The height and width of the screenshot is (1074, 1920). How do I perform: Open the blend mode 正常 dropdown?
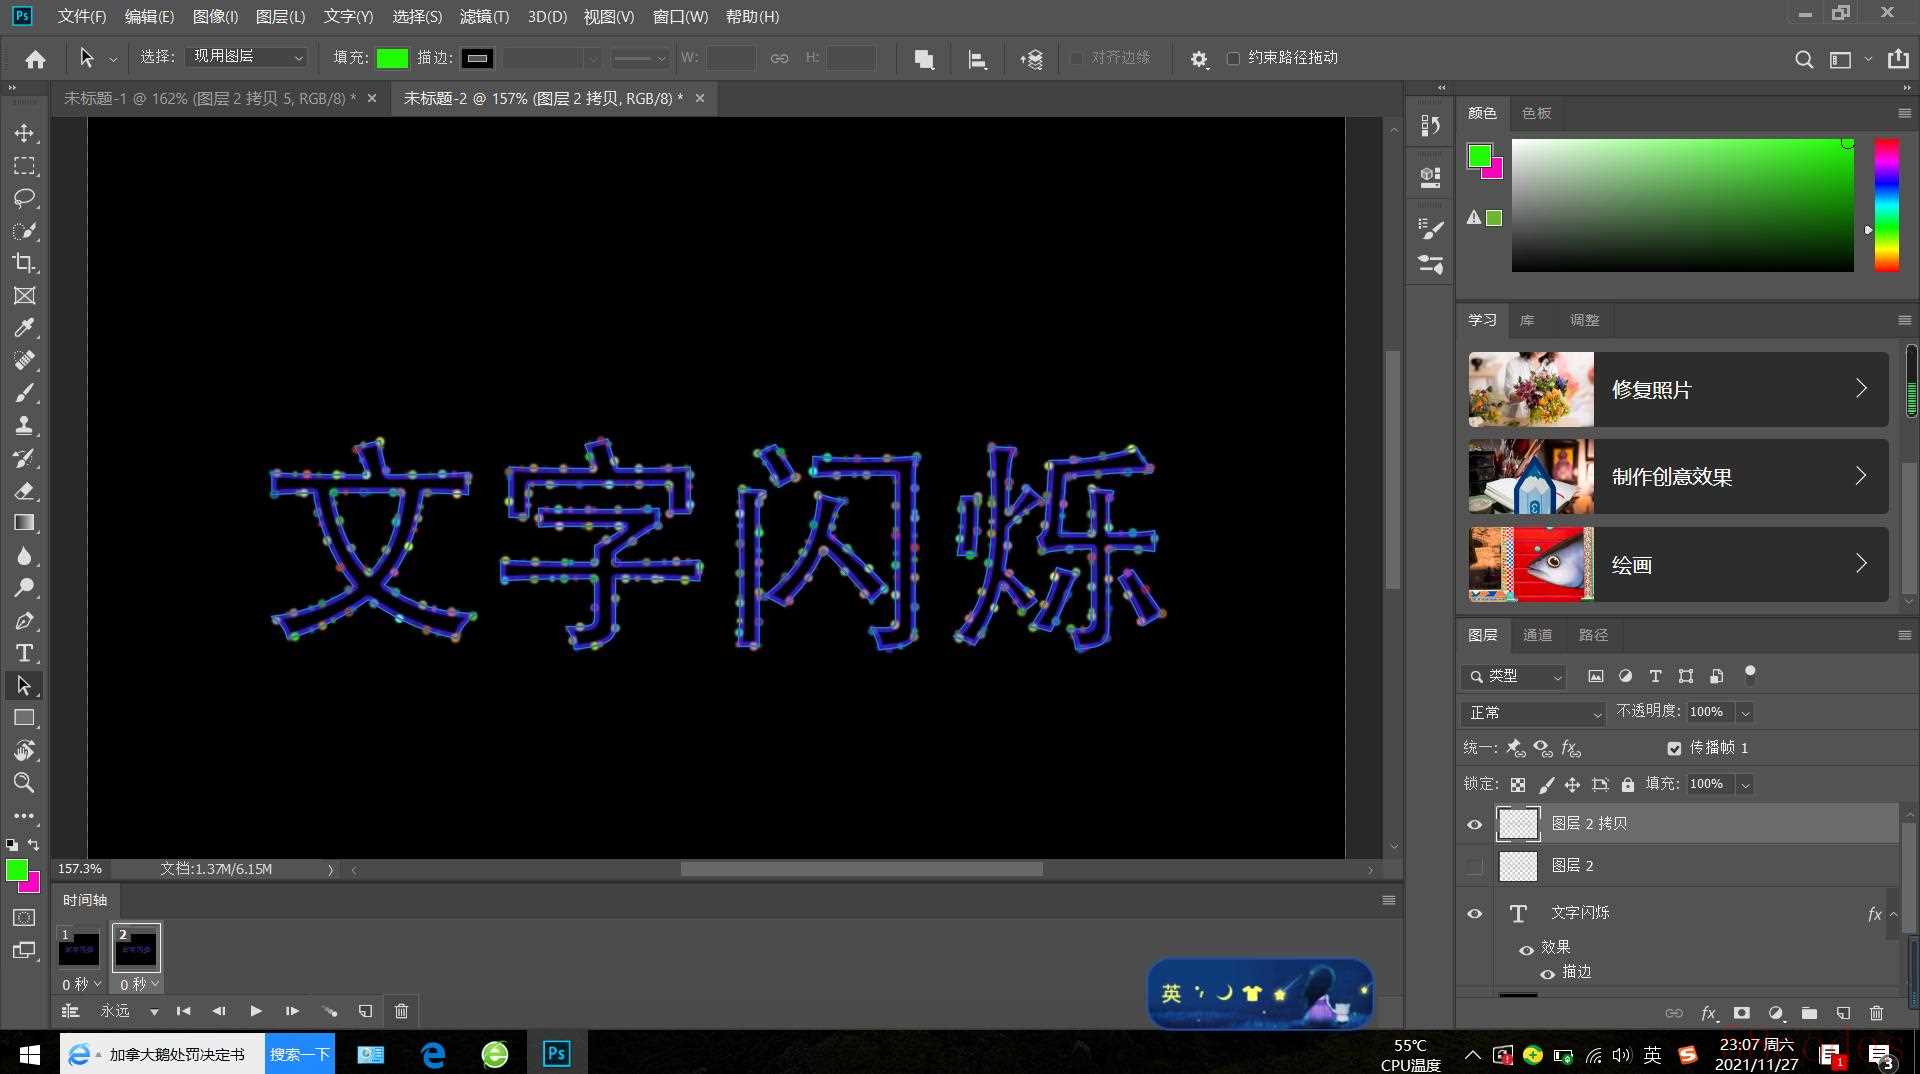pyautogui.click(x=1532, y=713)
